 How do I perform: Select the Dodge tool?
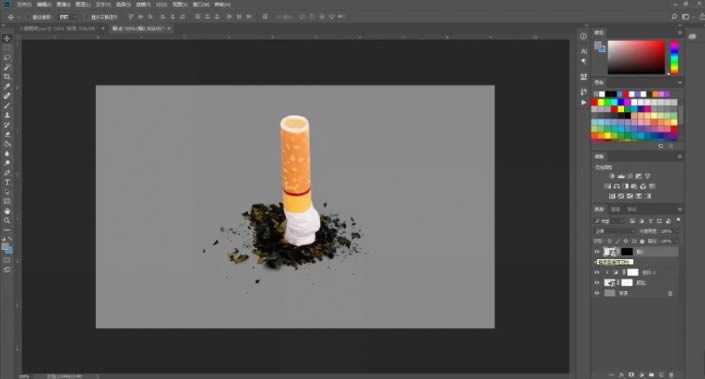click(7, 163)
